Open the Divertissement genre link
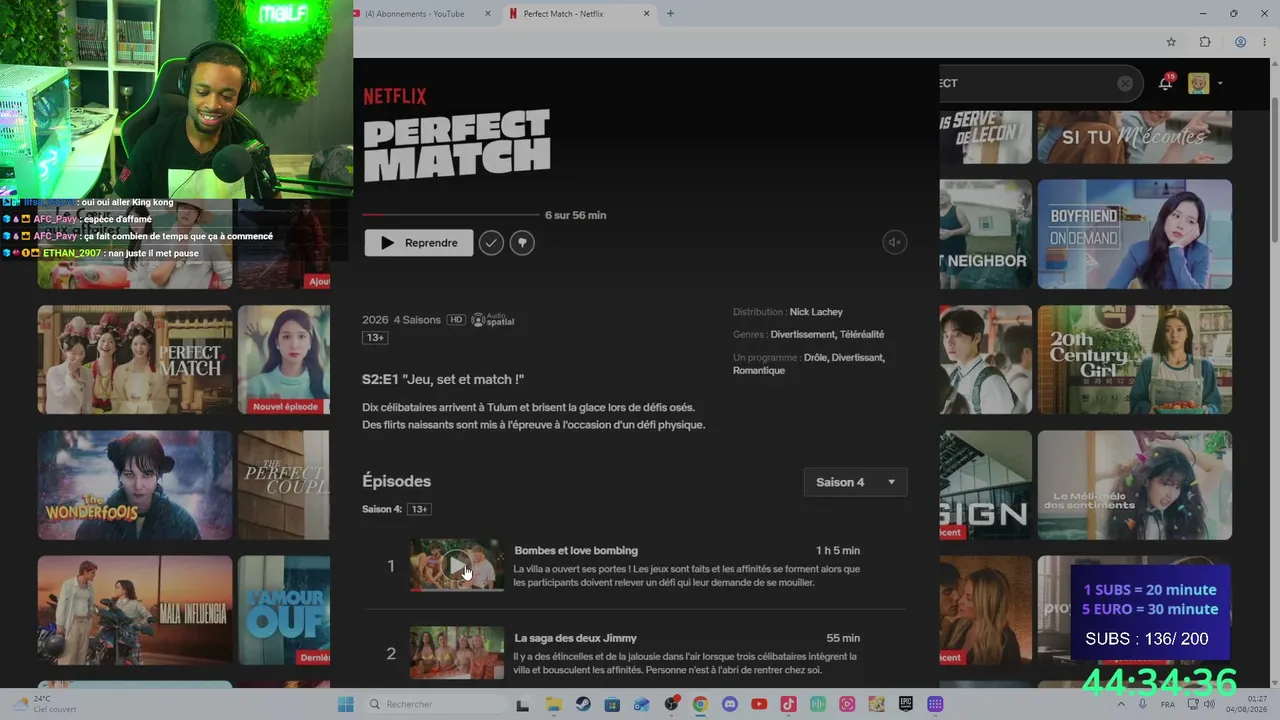Screen dimensions: 1280x720 point(802,335)
